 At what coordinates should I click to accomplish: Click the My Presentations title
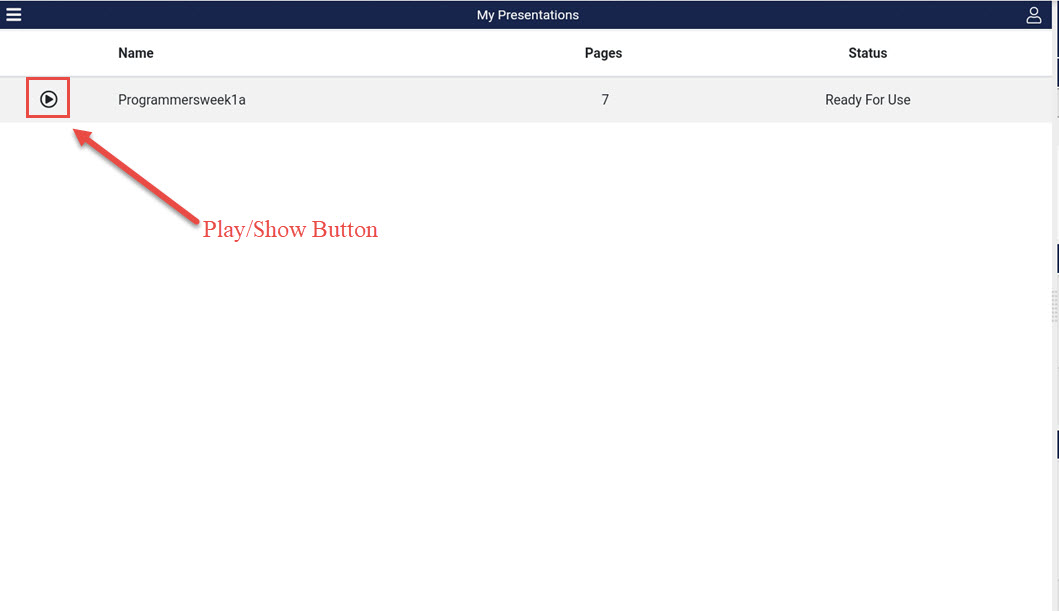pyautogui.click(x=527, y=15)
